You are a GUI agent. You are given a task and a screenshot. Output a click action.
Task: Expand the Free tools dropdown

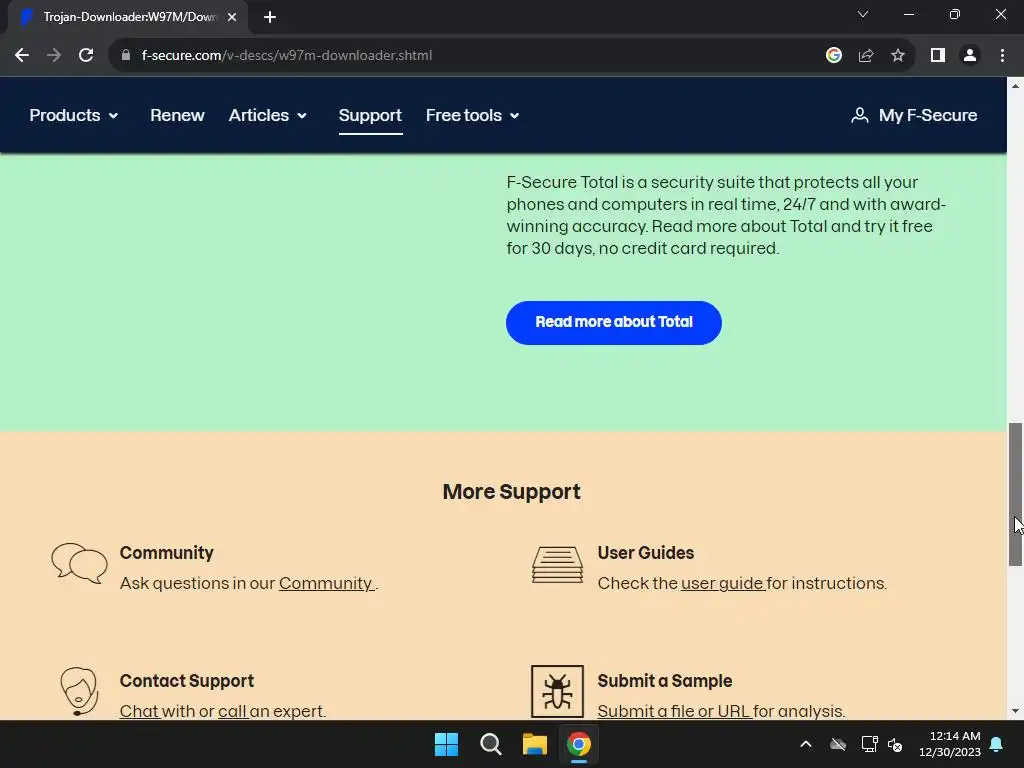tap(473, 116)
